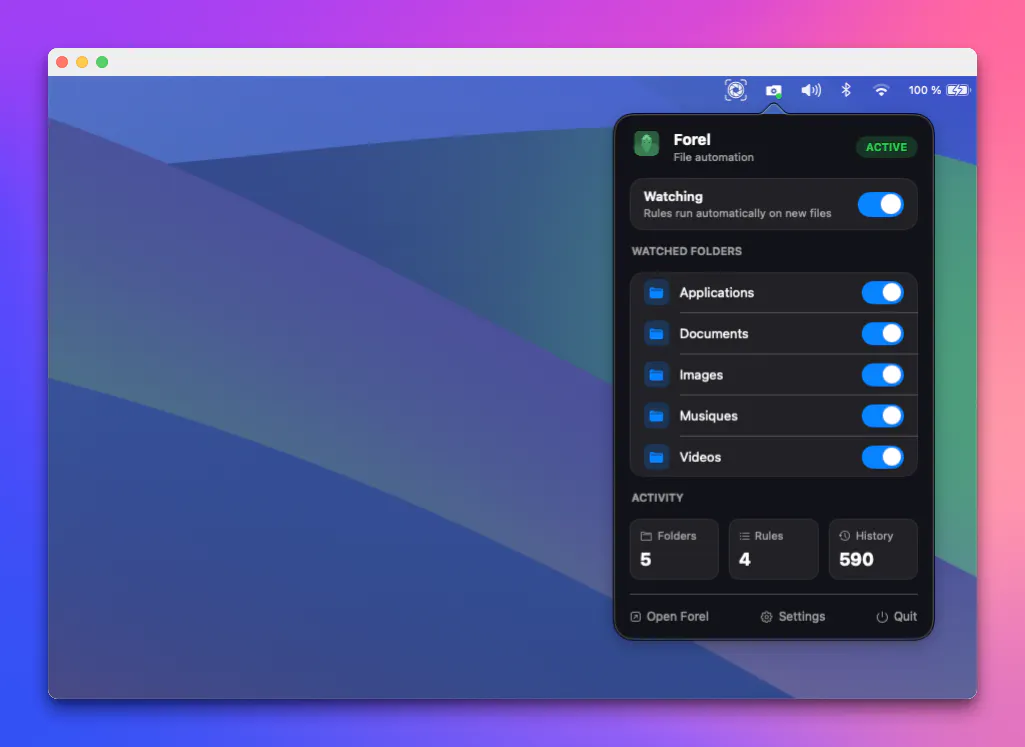Image resolution: width=1025 pixels, height=747 pixels.
Task: Open the volume menu bar icon
Action: pyautogui.click(x=811, y=90)
